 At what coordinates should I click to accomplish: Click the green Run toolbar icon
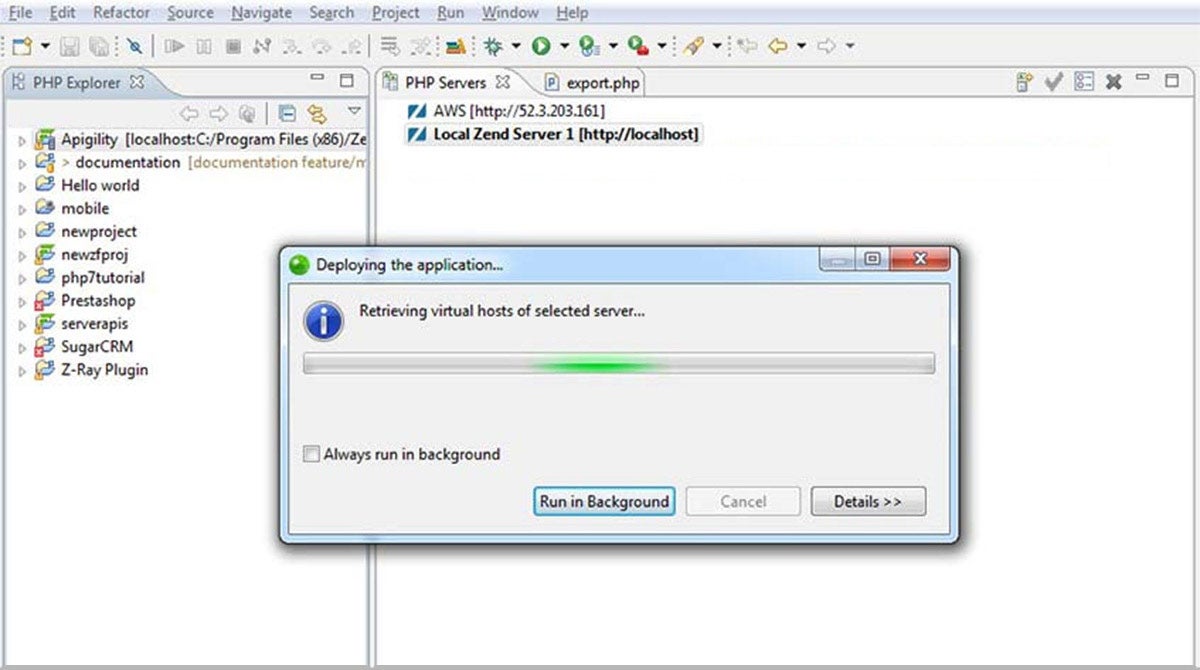(x=541, y=46)
